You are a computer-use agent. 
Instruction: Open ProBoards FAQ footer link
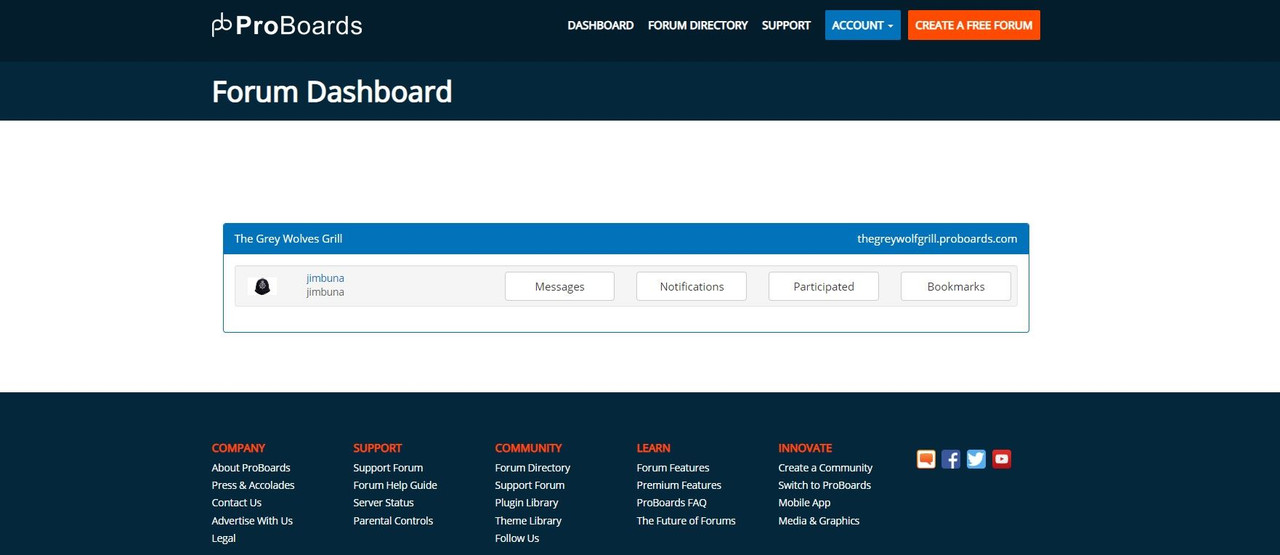coord(672,503)
